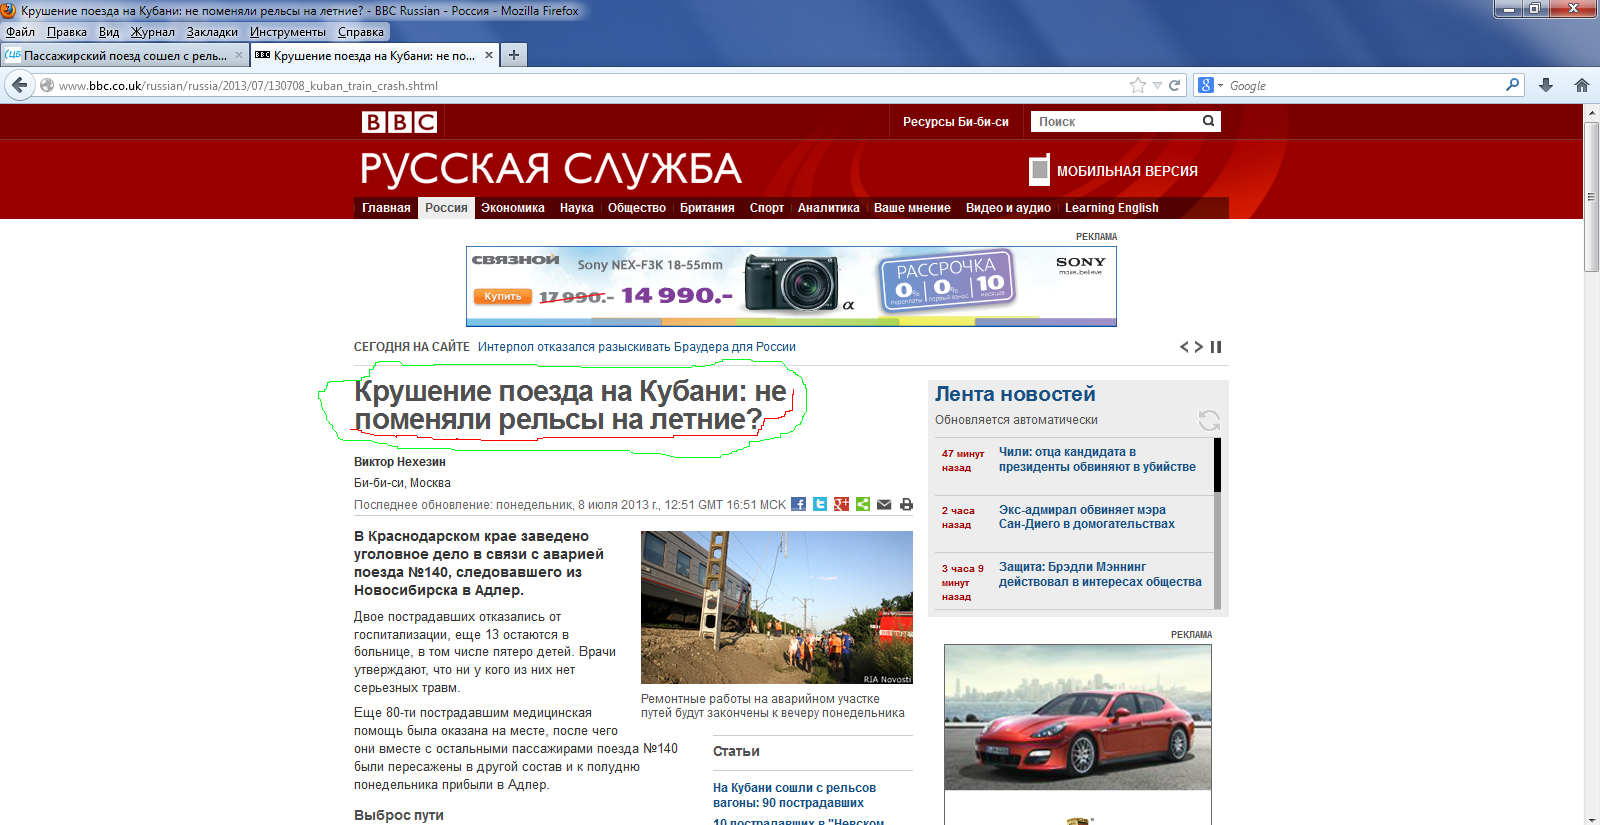Click the train crash photo

tap(776, 607)
